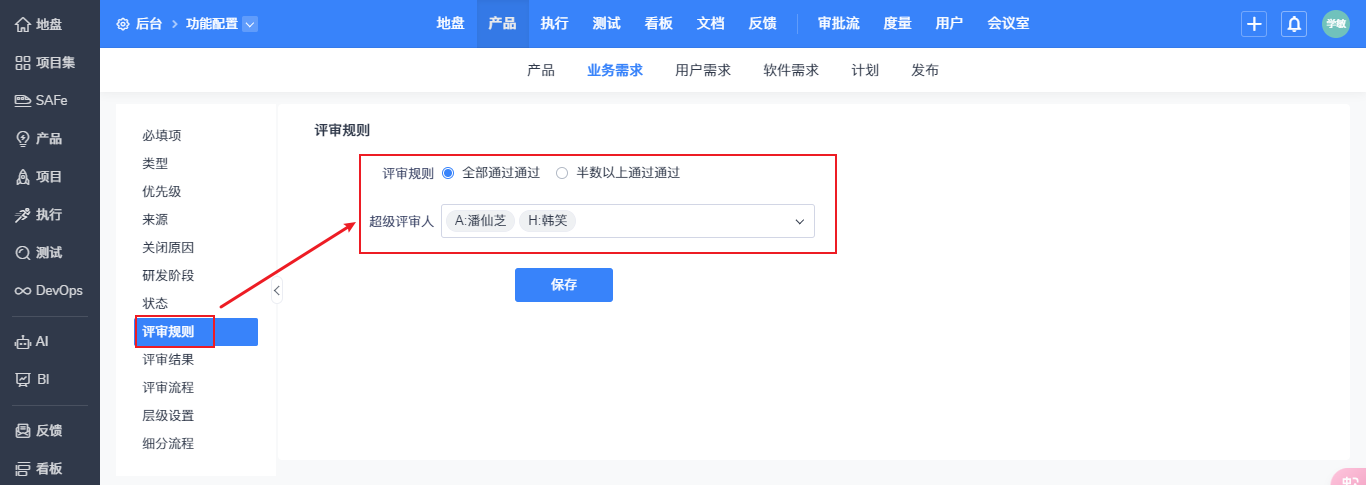
Task: Go to 文档 in the top navigation
Action: click(710, 24)
